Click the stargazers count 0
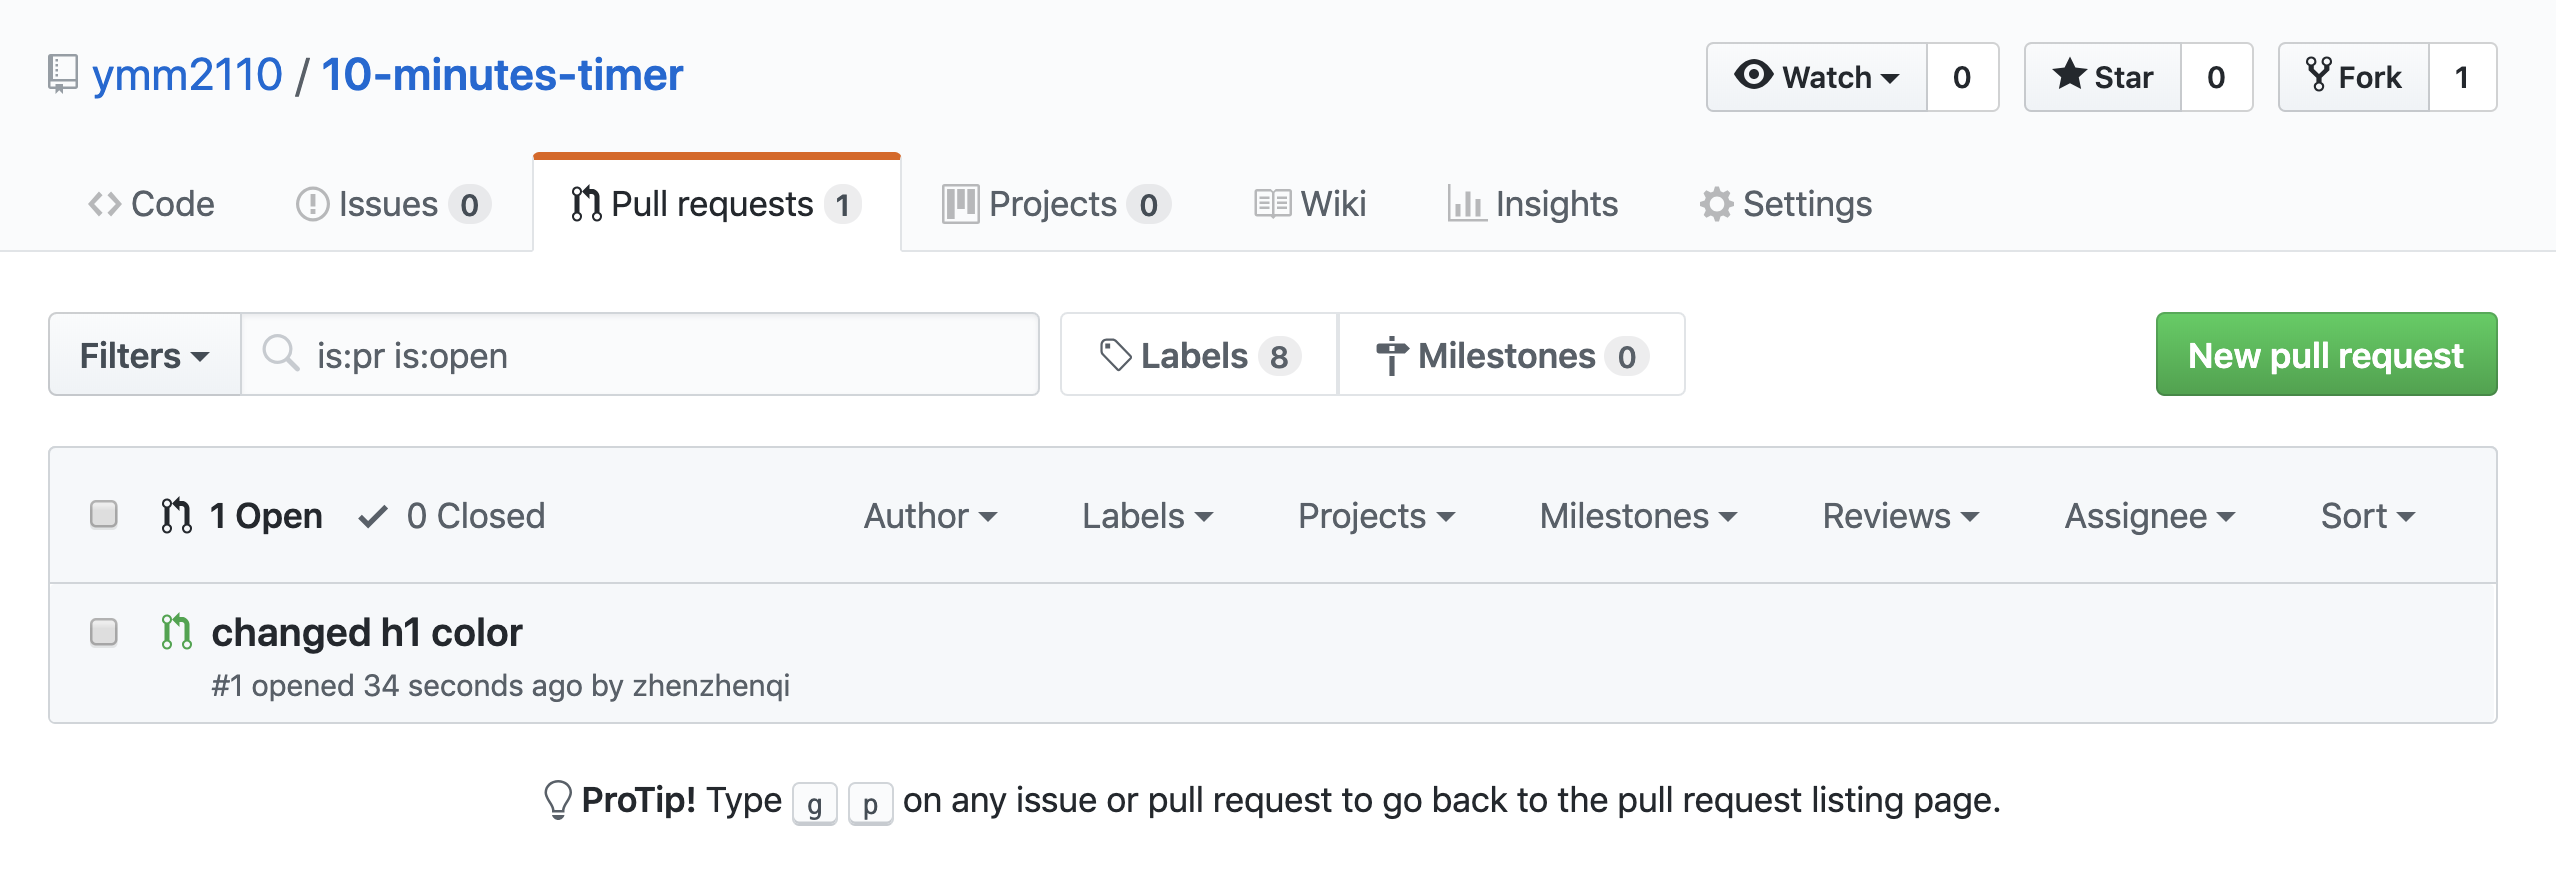This screenshot has width=2556, height=892. [x=2216, y=77]
